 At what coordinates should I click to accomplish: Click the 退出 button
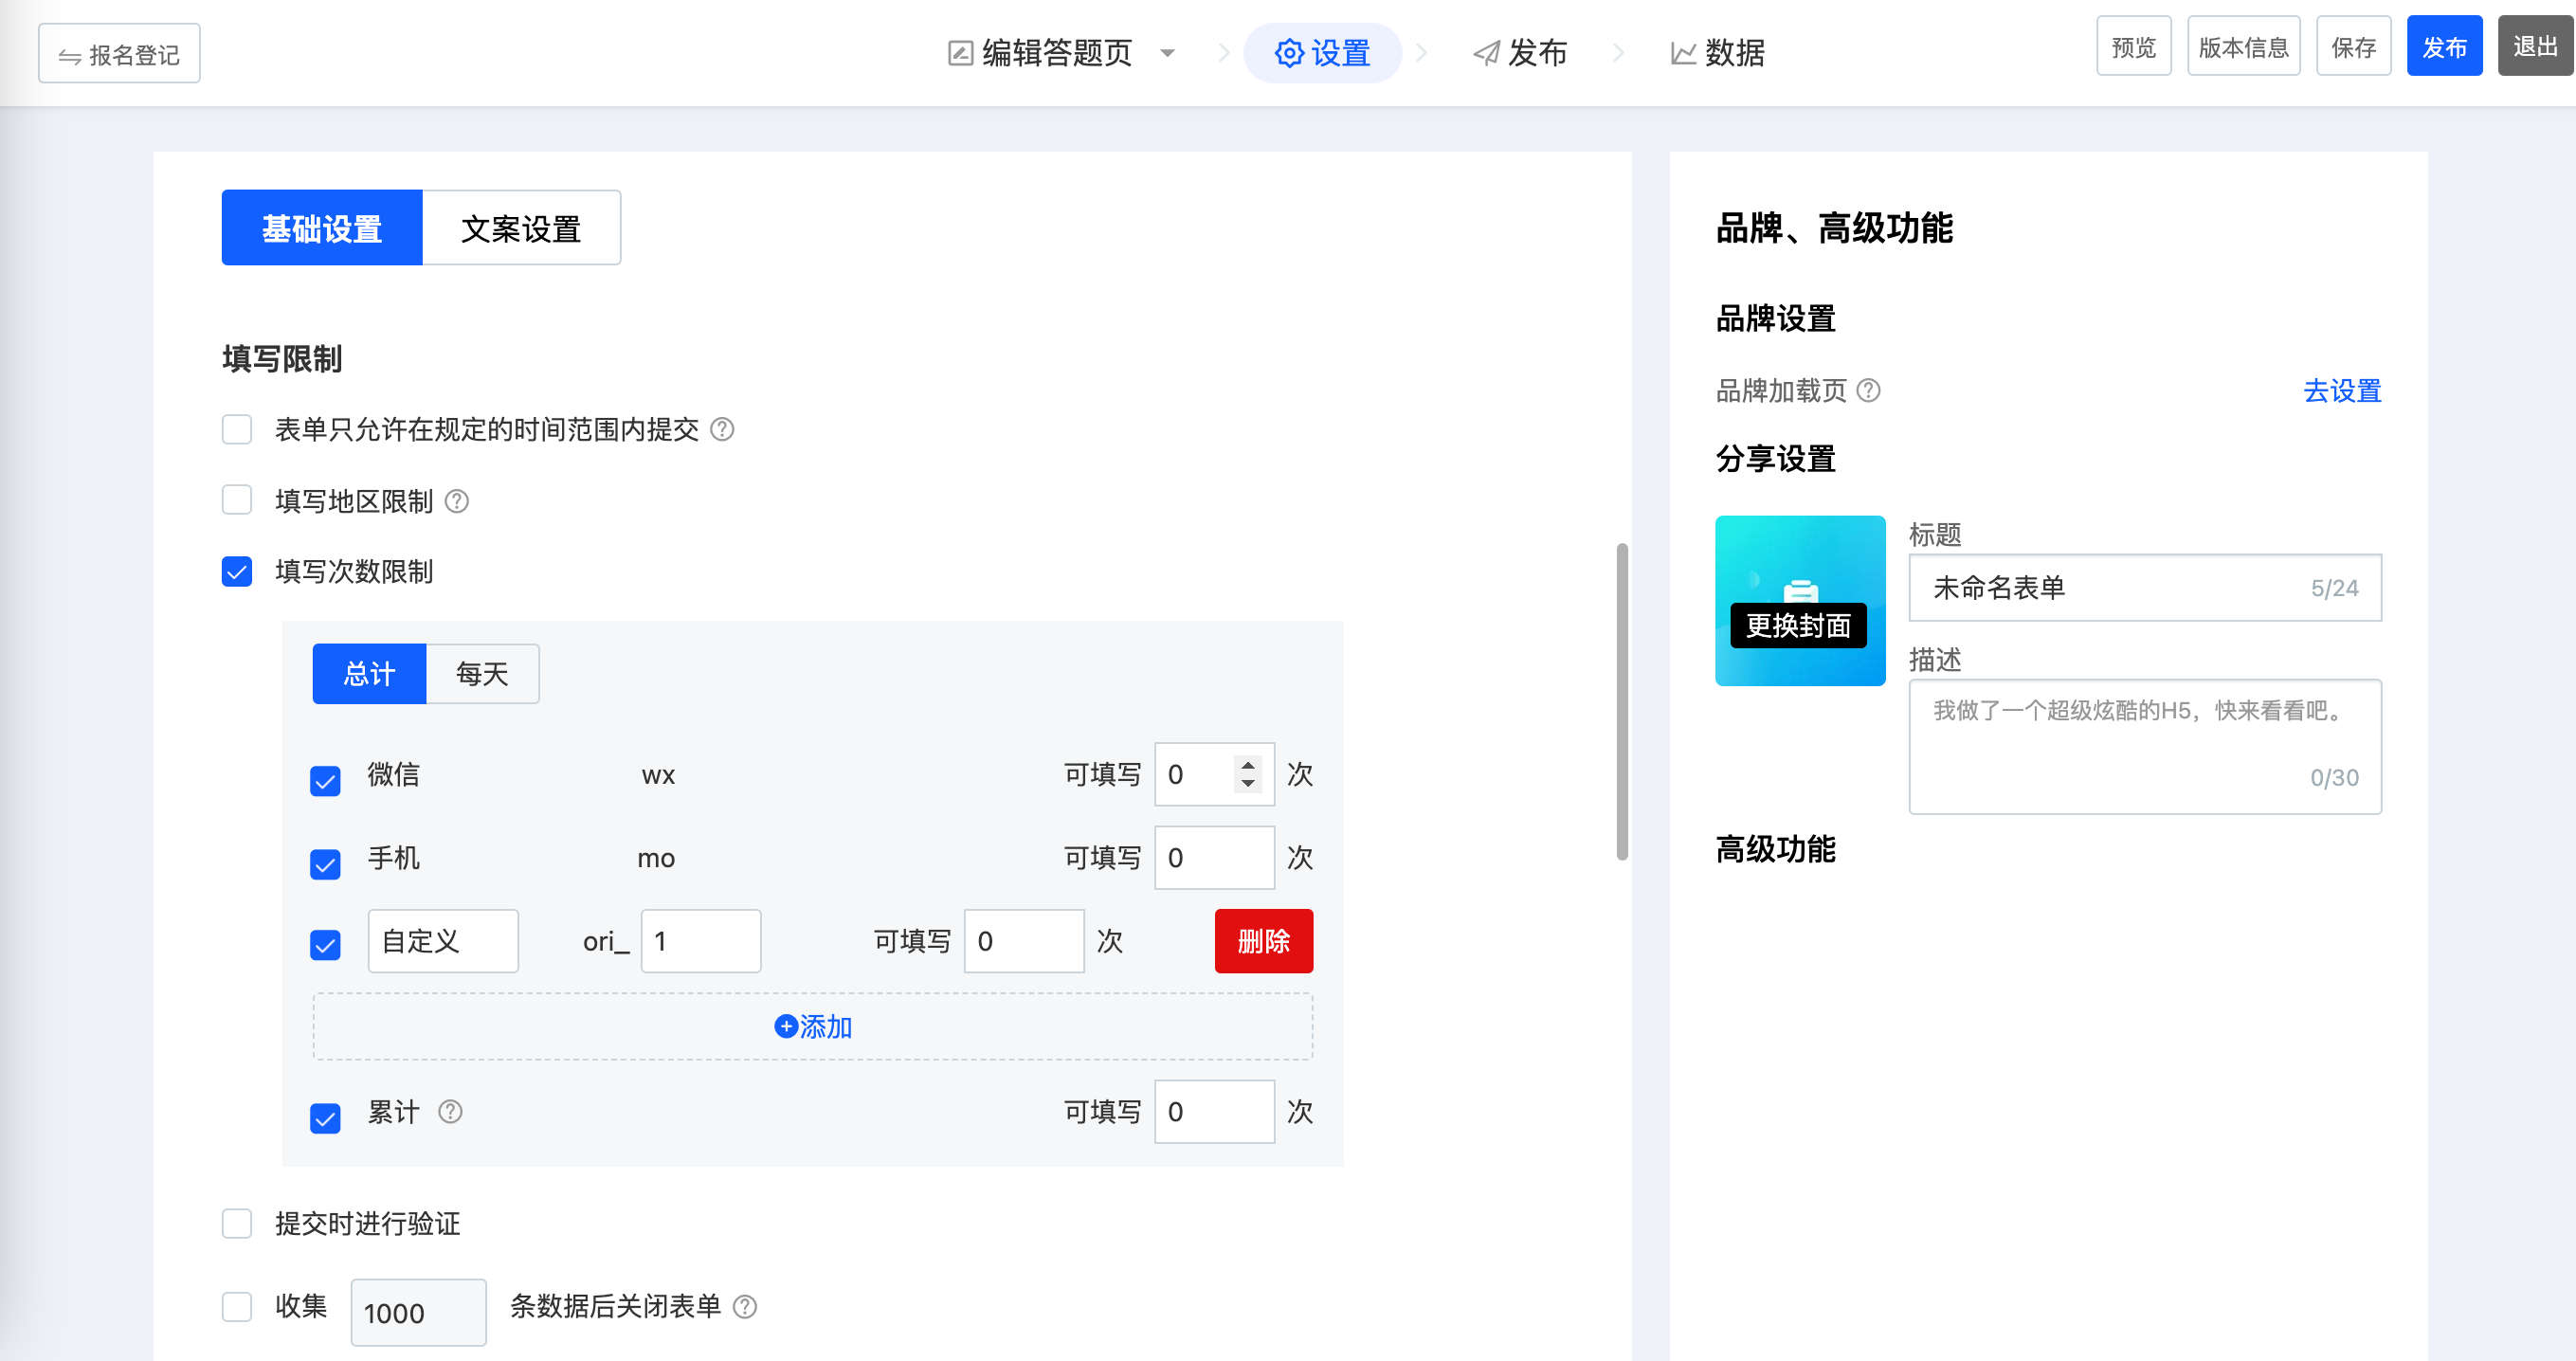(x=2536, y=46)
